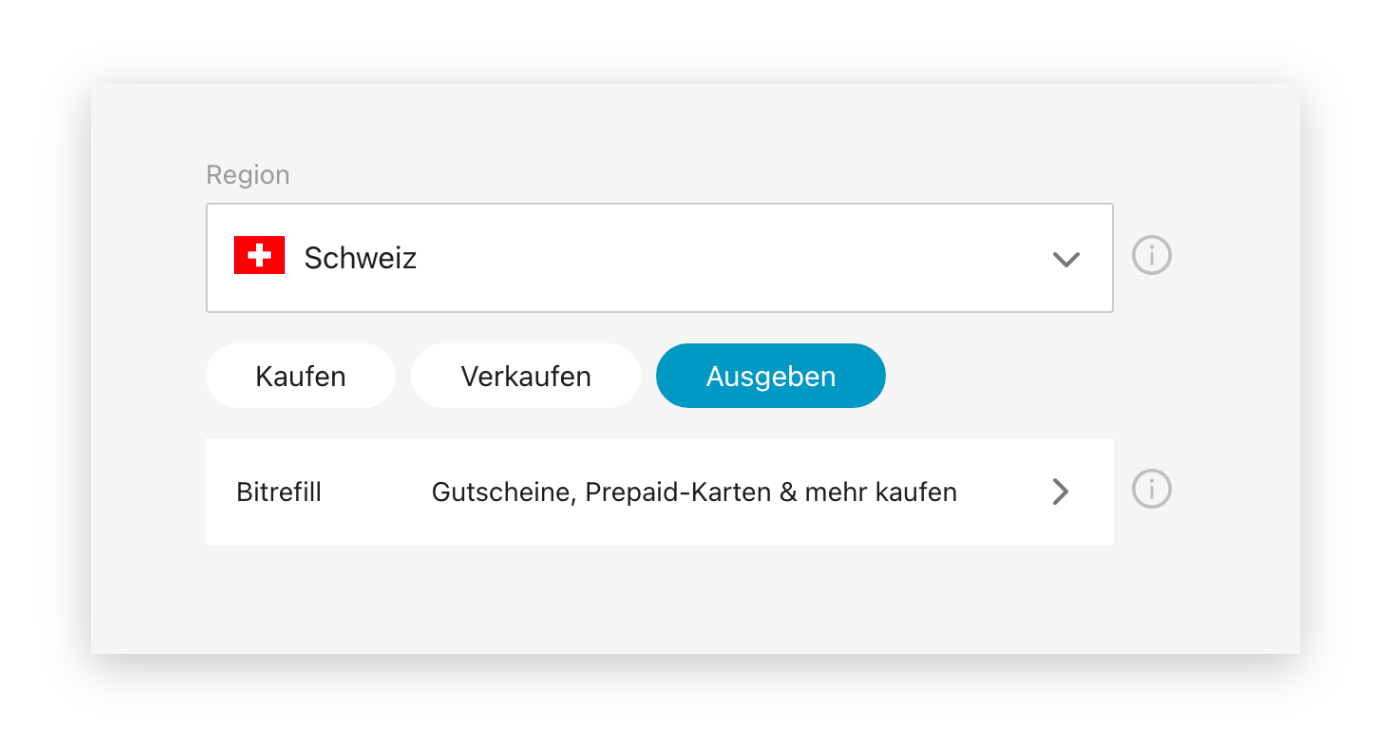Click "Gutscheine, Prepaid-Karten & mehr kaufen" text
This screenshot has height=738, width=1390.
click(x=694, y=492)
